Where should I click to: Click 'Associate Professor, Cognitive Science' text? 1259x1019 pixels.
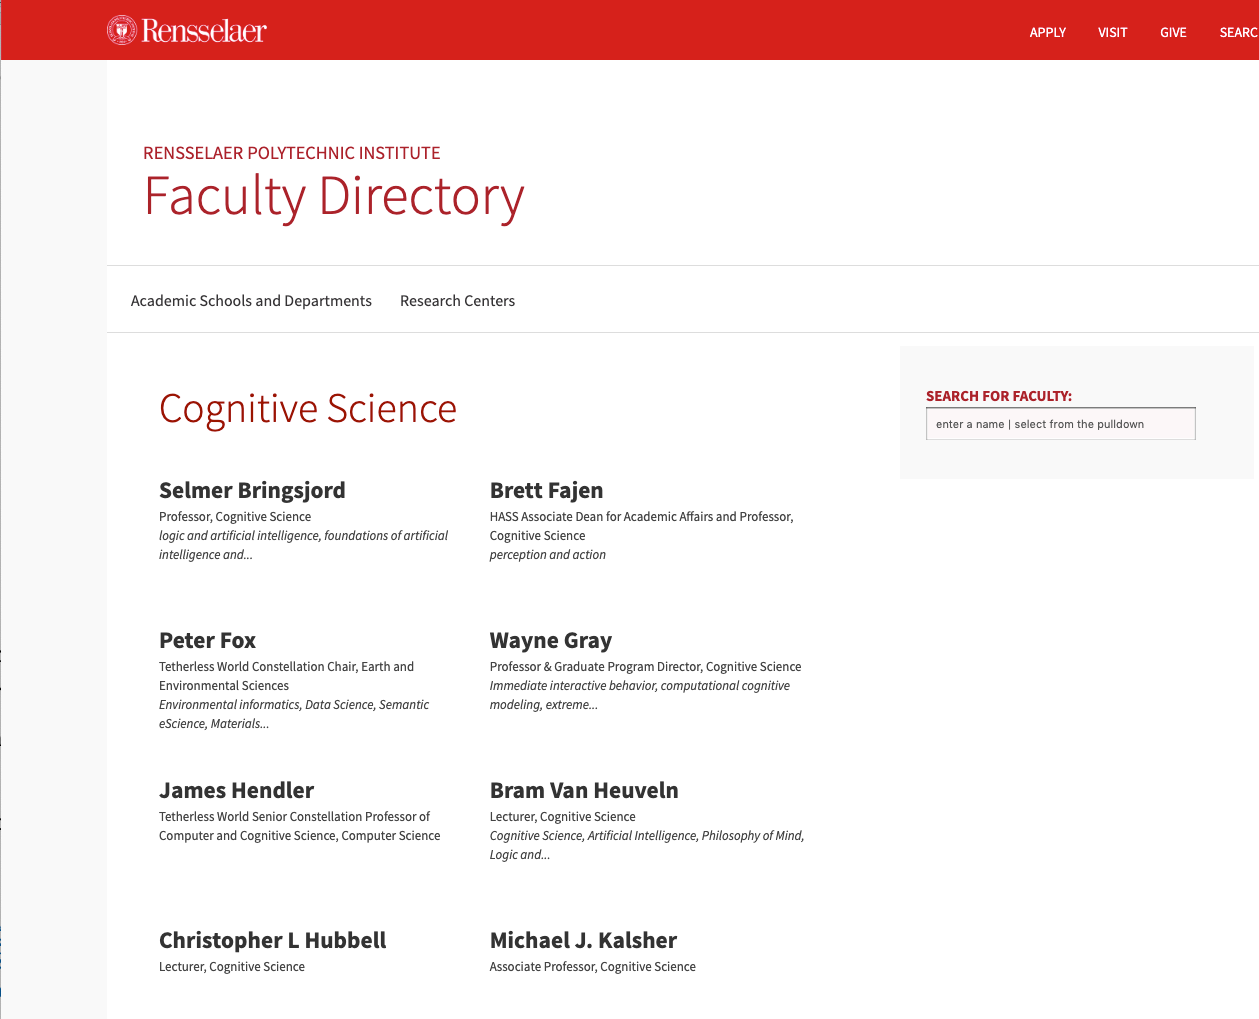592,966
